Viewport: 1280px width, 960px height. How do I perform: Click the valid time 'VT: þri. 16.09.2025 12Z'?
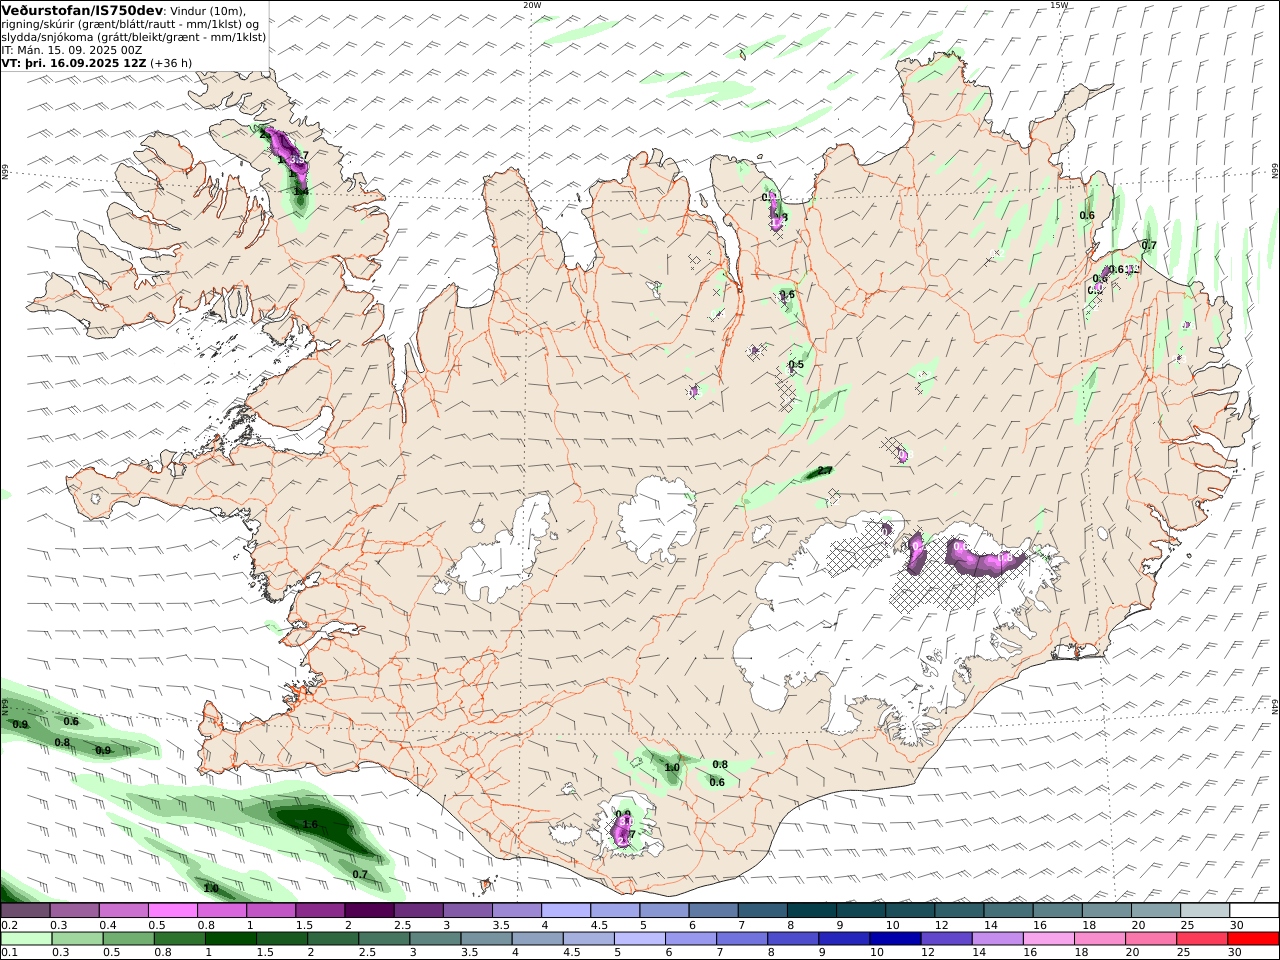coord(75,62)
